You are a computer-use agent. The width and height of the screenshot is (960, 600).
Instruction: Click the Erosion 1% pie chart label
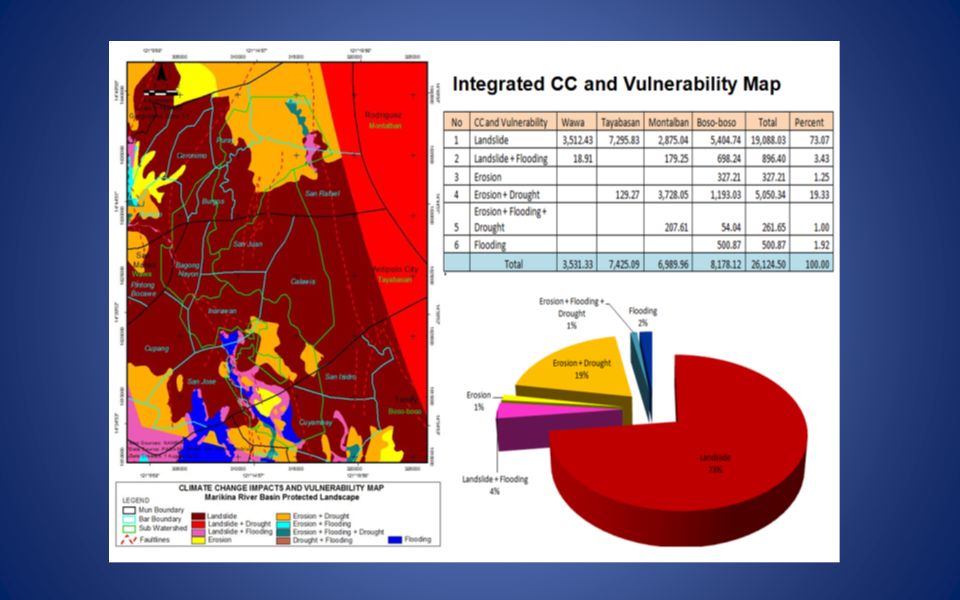[478, 401]
